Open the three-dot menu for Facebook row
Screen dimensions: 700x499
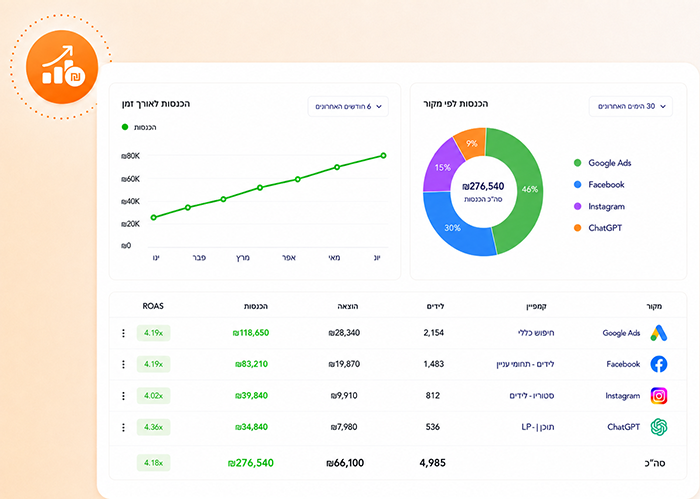click(123, 364)
